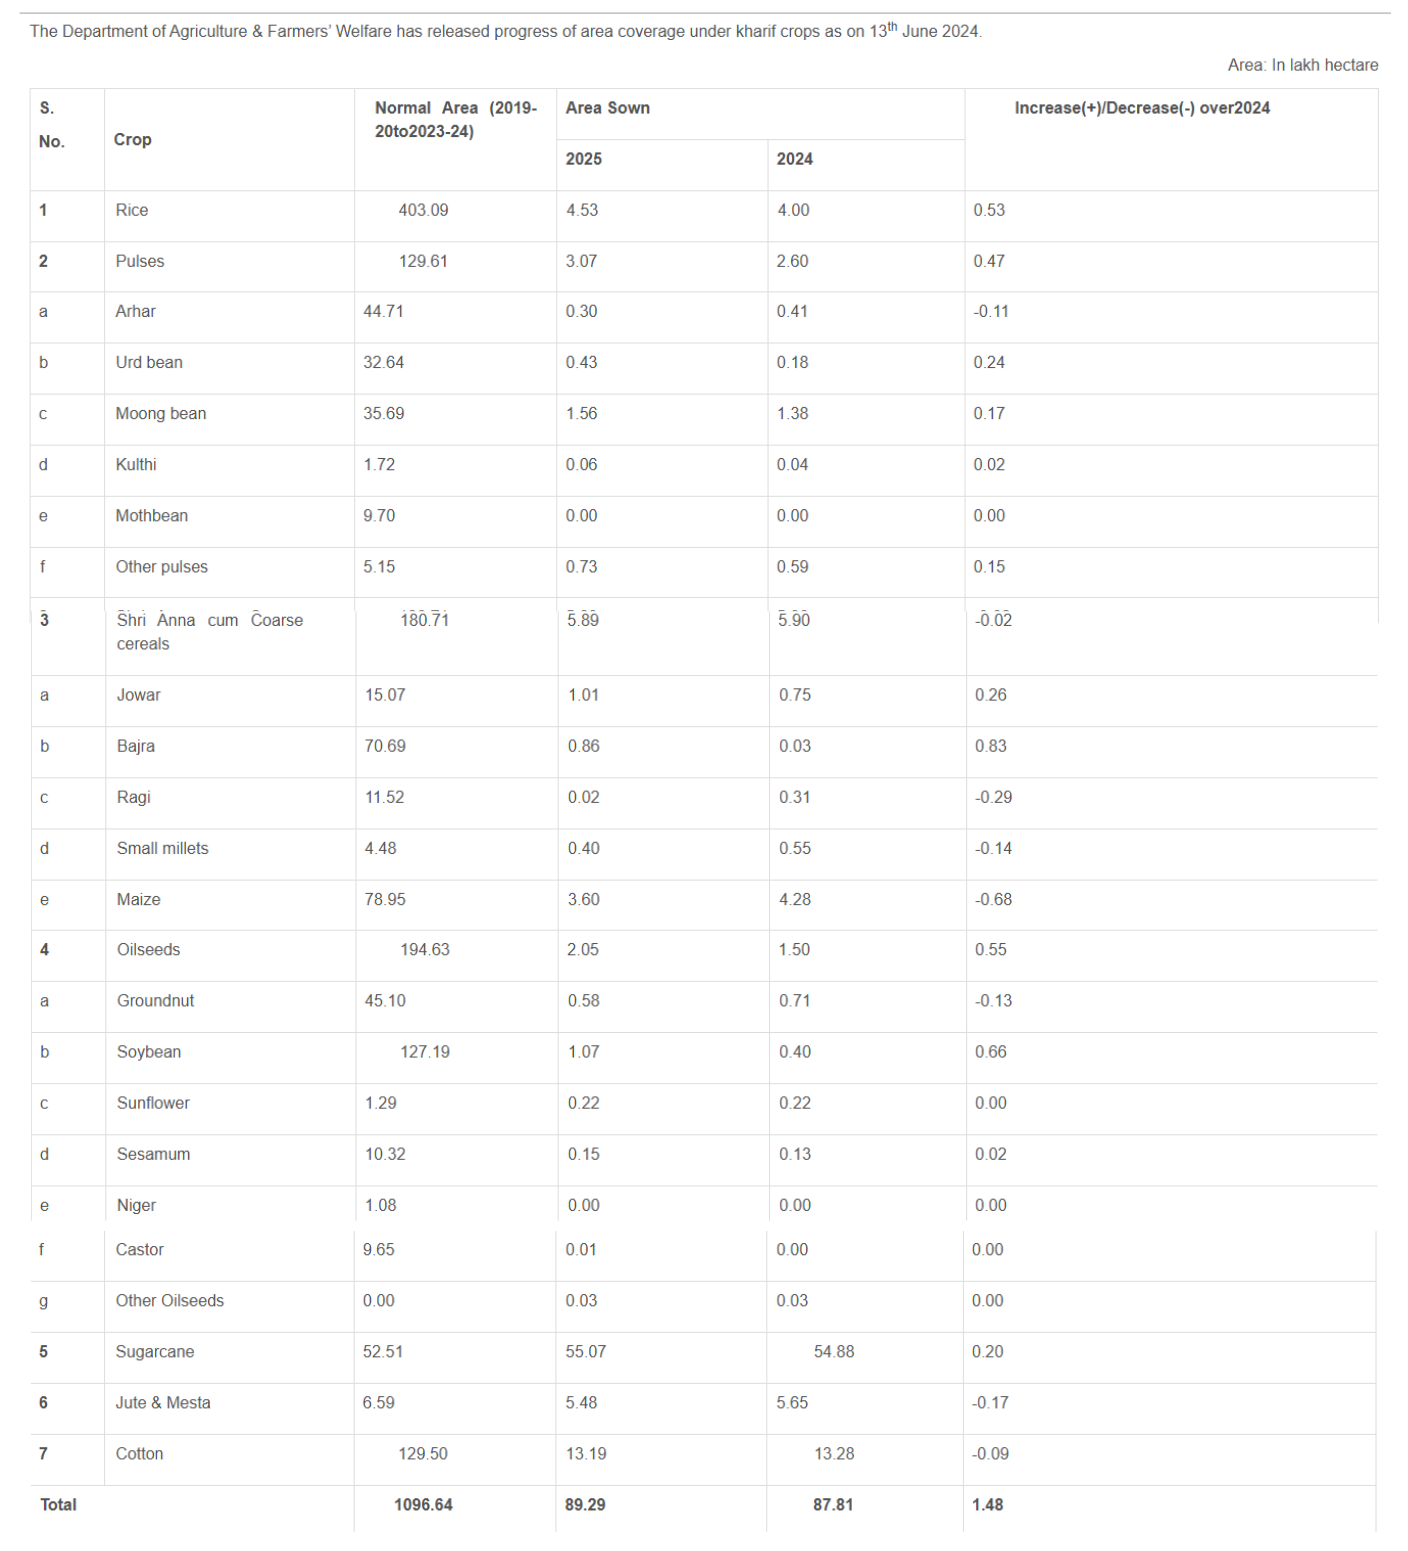
Task: Click the Cotton crop cell
Action: pyautogui.click(x=139, y=1453)
